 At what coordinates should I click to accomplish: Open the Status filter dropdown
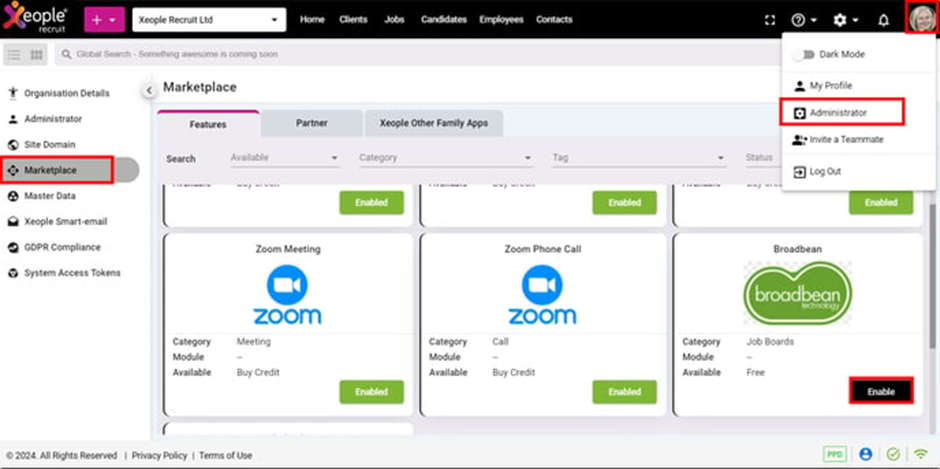coord(763,158)
